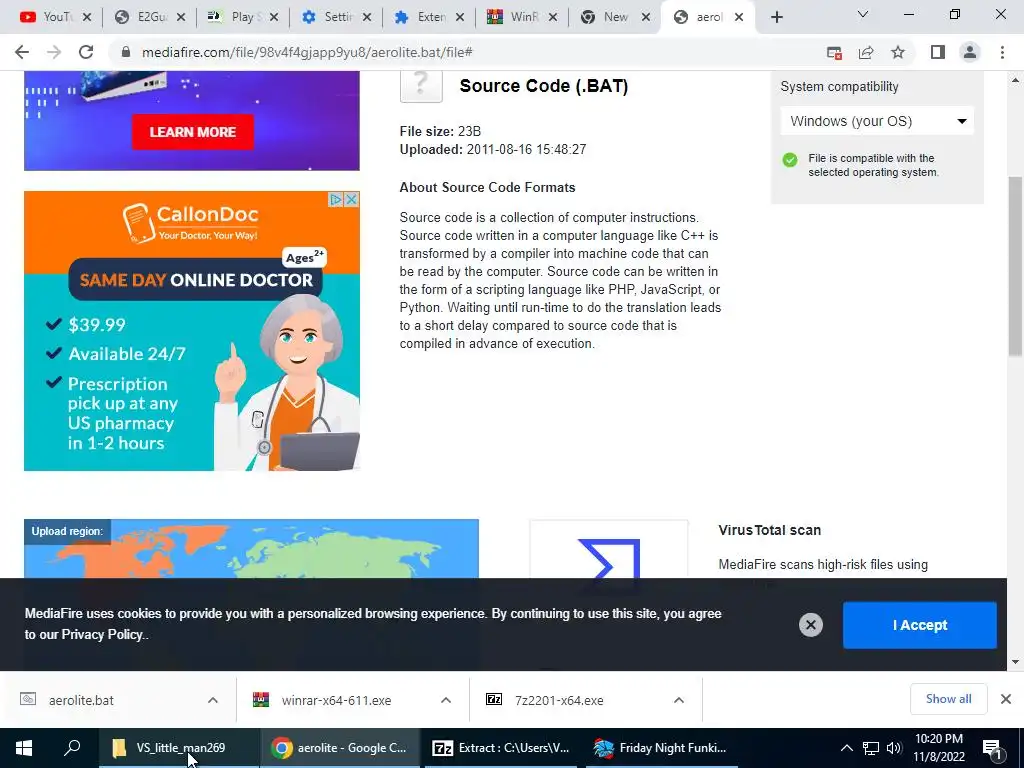Click the vertical scrollbar thumb
Screen dimensions: 1024x768
(1015, 266)
